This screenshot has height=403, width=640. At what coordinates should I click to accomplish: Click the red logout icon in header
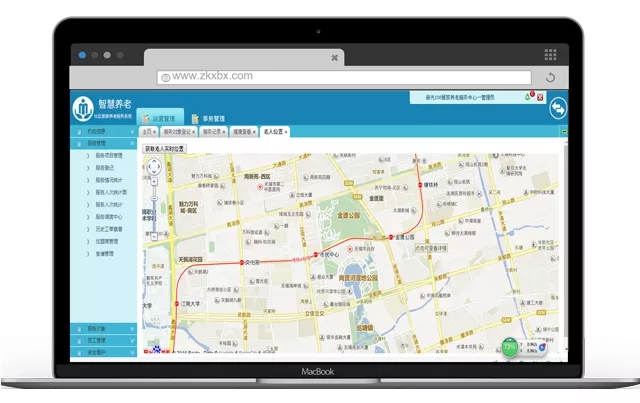(x=538, y=98)
